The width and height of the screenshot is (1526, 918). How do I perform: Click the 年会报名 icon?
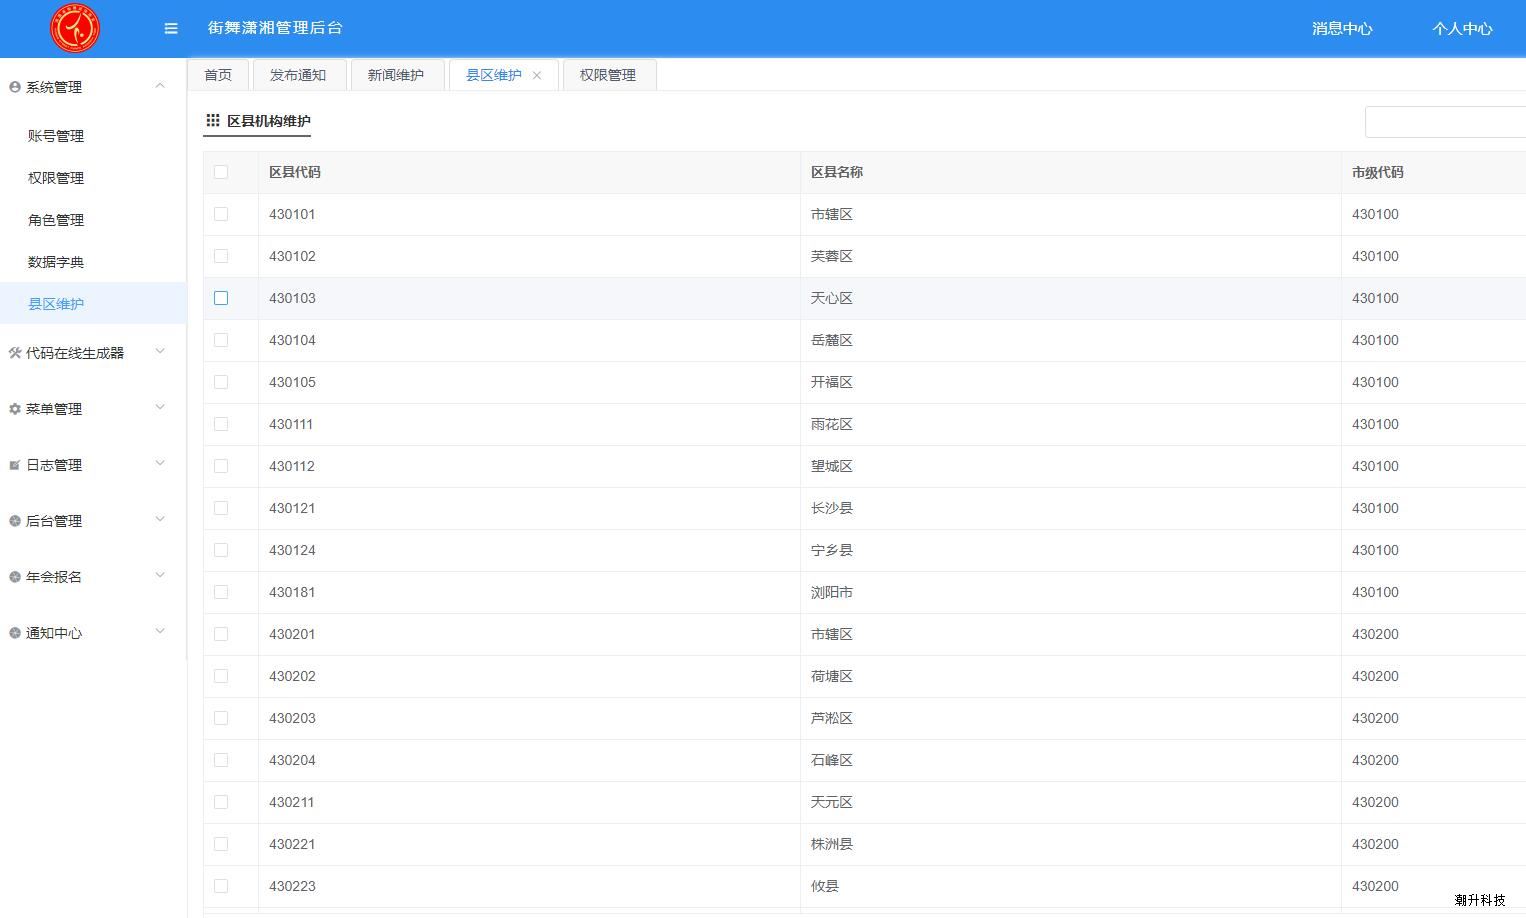[15, 577]
